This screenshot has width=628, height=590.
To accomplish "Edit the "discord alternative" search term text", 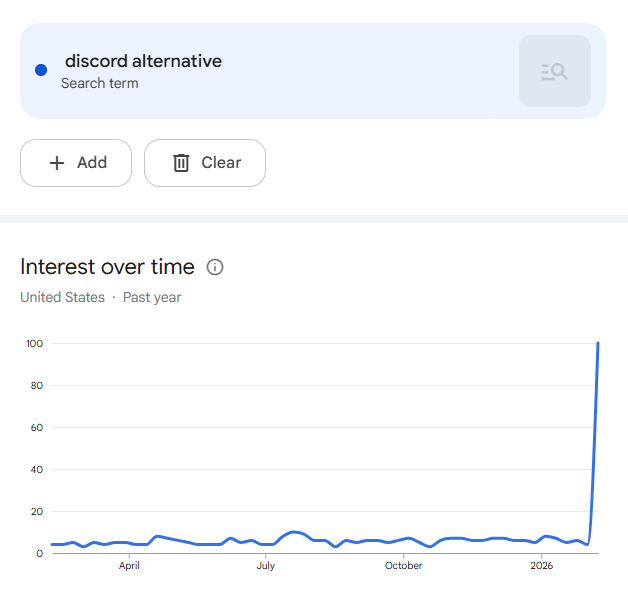I will pyautogui.click(x=143, y=61).
